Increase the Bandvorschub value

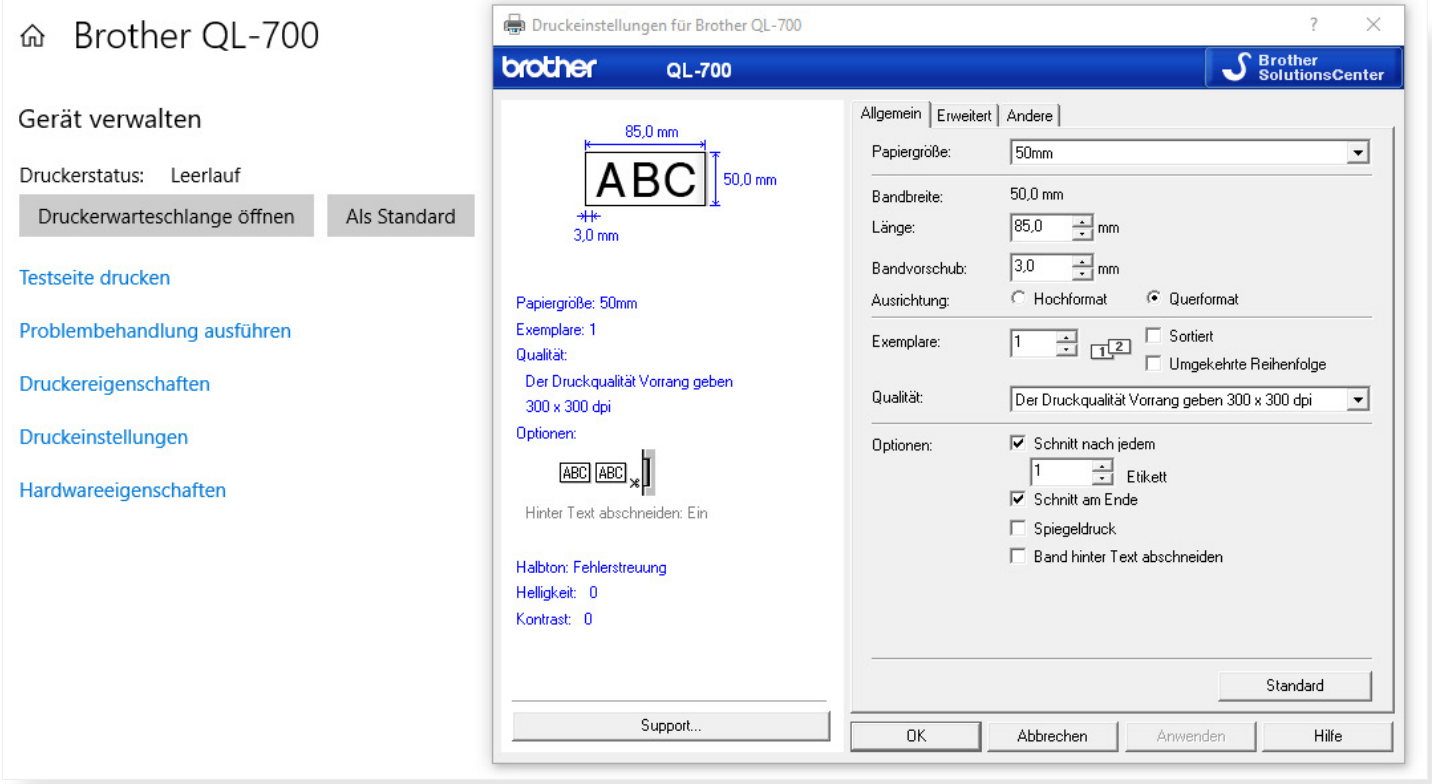[x=1083, y=262]
